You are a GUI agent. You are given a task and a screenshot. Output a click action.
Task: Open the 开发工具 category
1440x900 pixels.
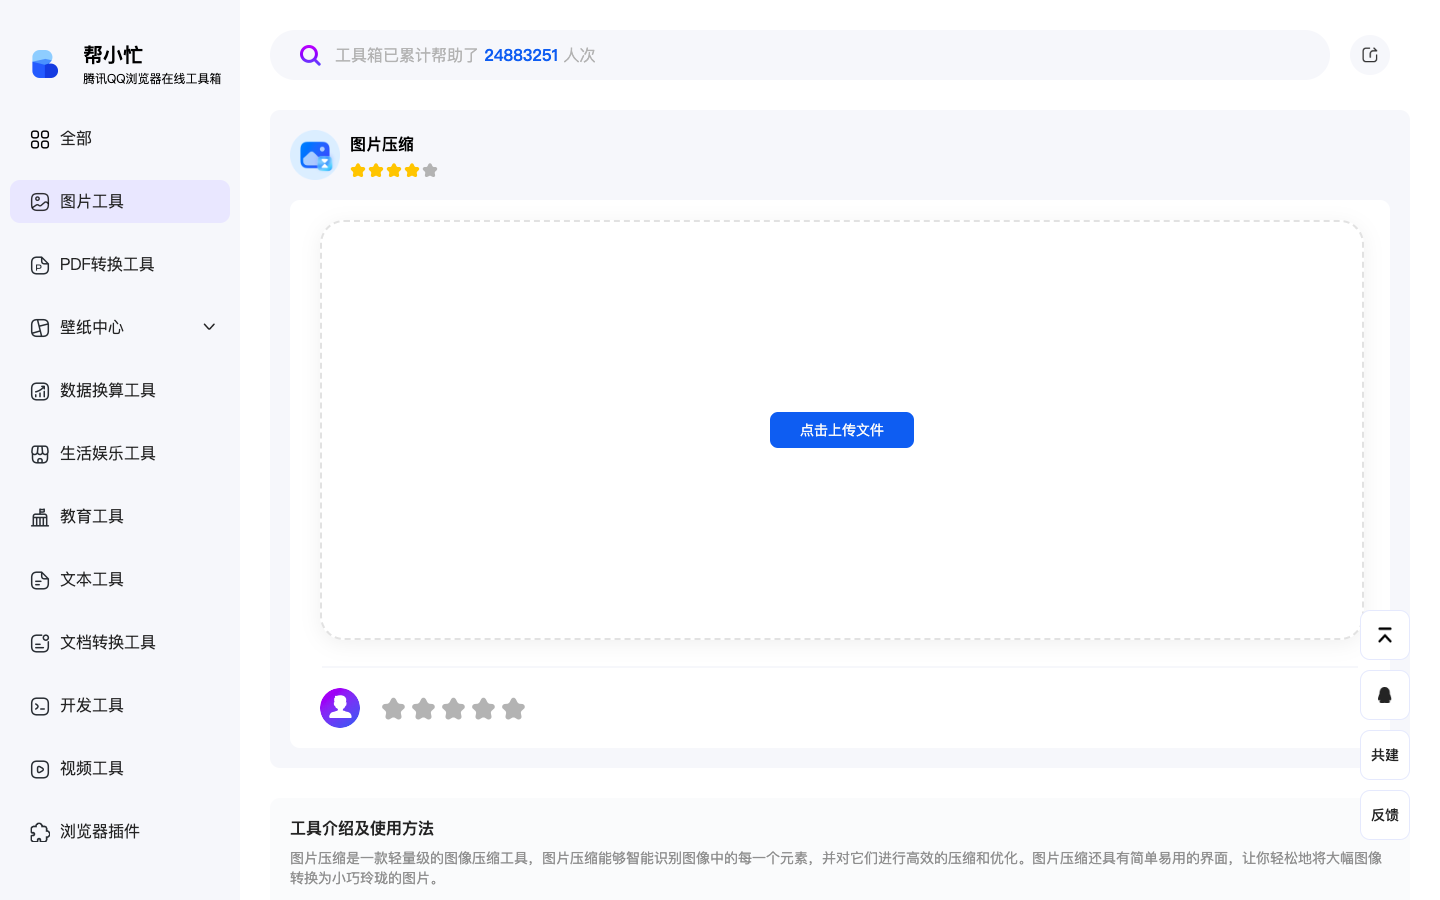click(94, 705)
